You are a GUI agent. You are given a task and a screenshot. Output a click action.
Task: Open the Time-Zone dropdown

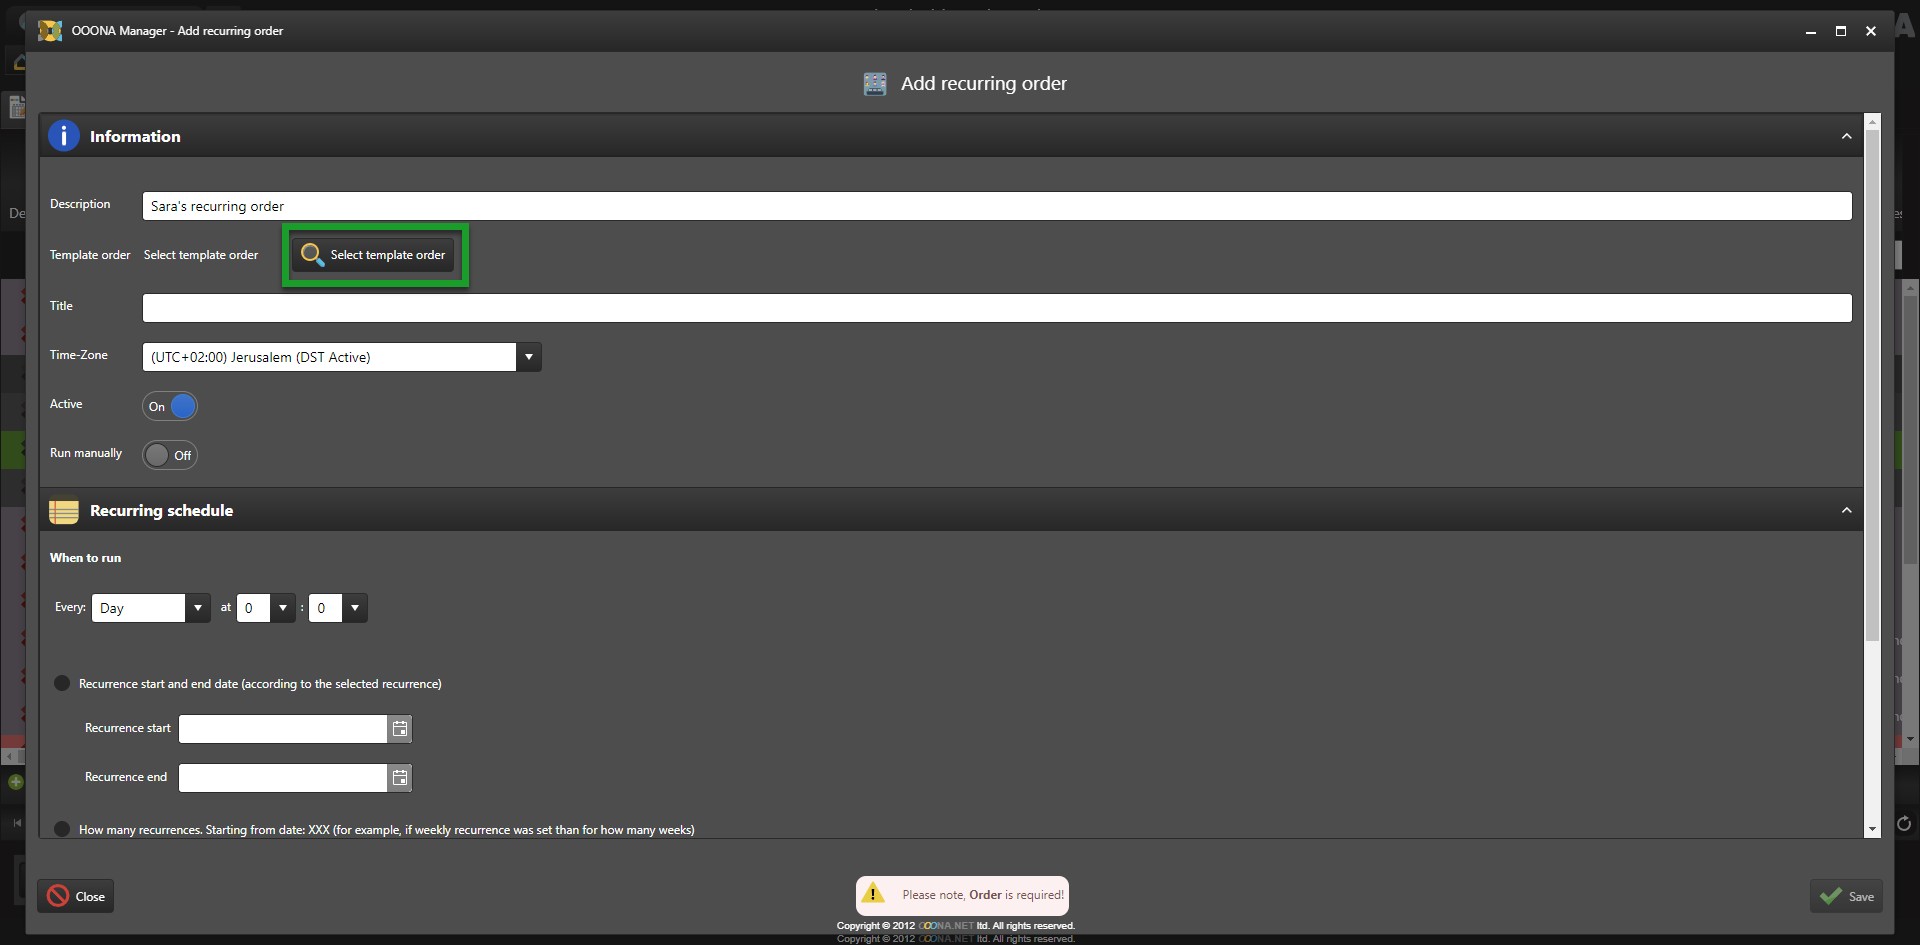[528, 357]
